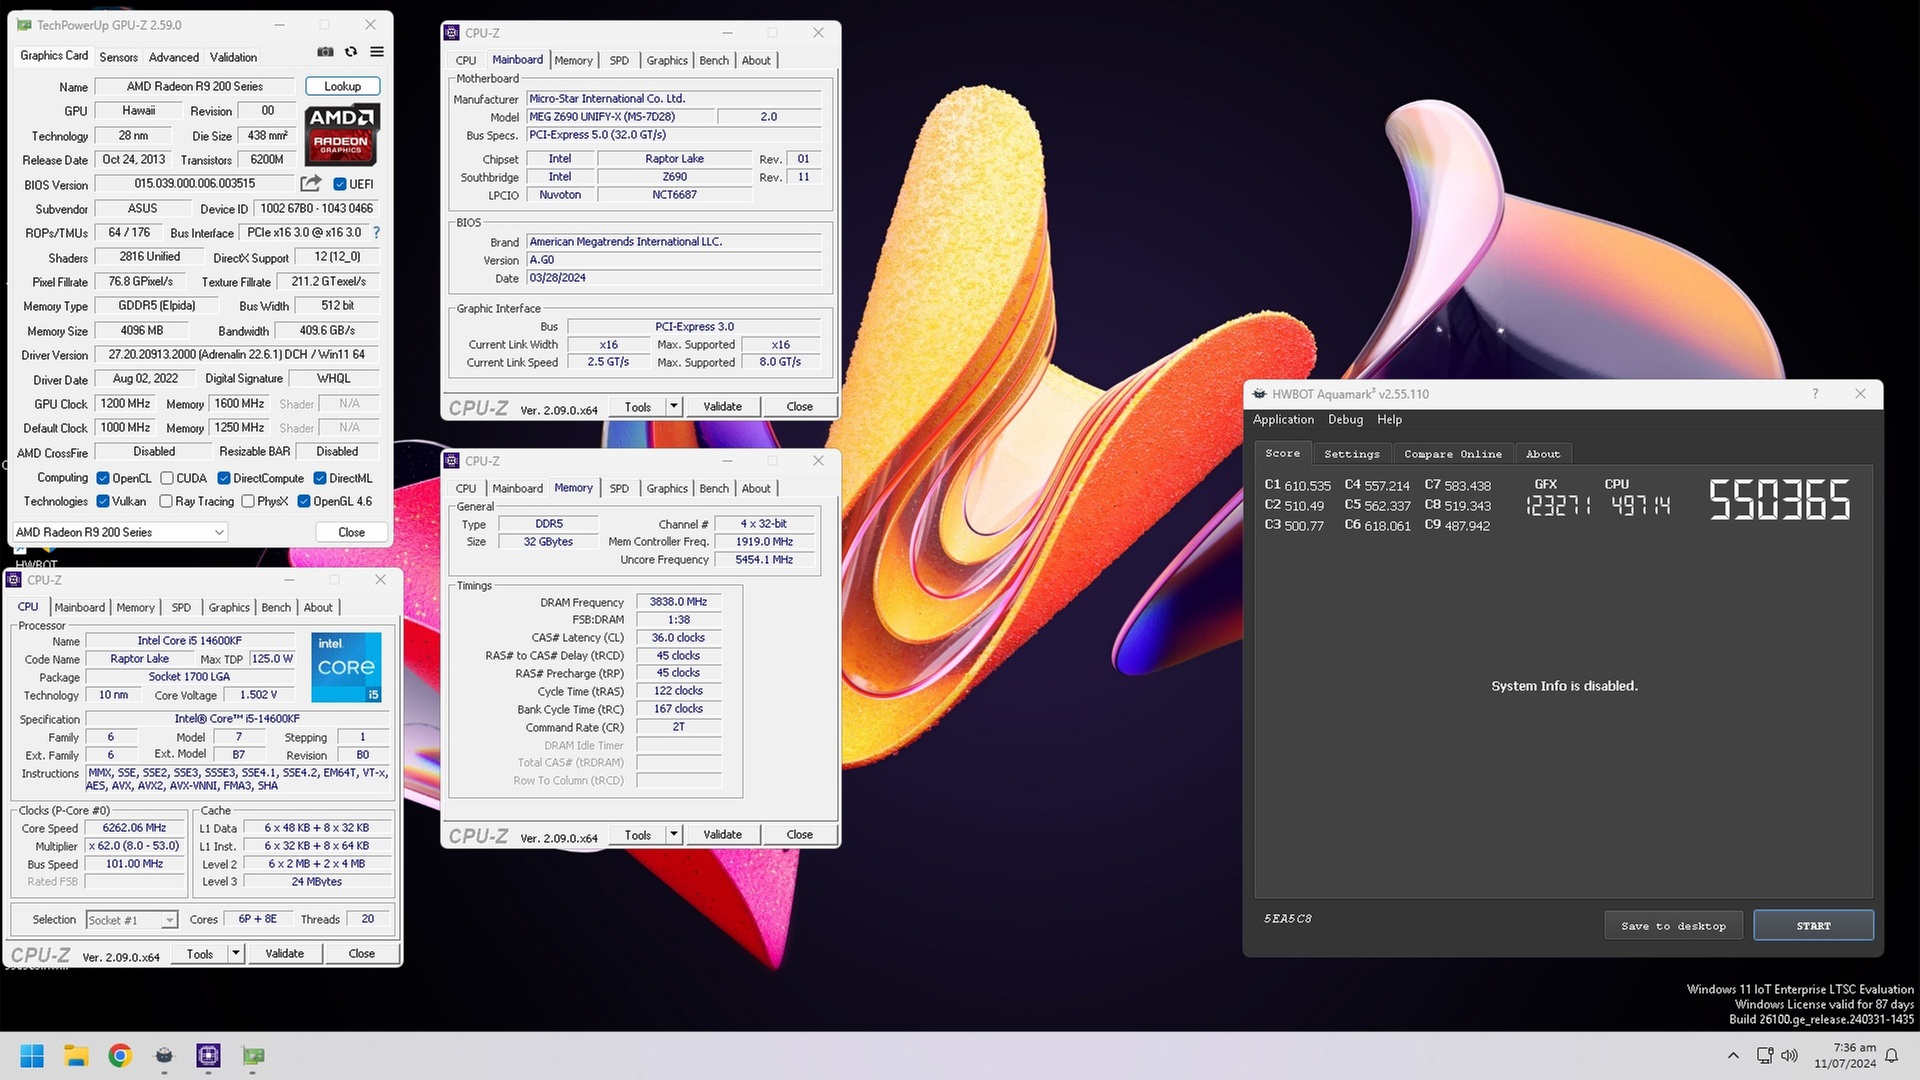
Task: Toggle the OpenGL 4.6 checkbox
Action: (x=304, y=501)
